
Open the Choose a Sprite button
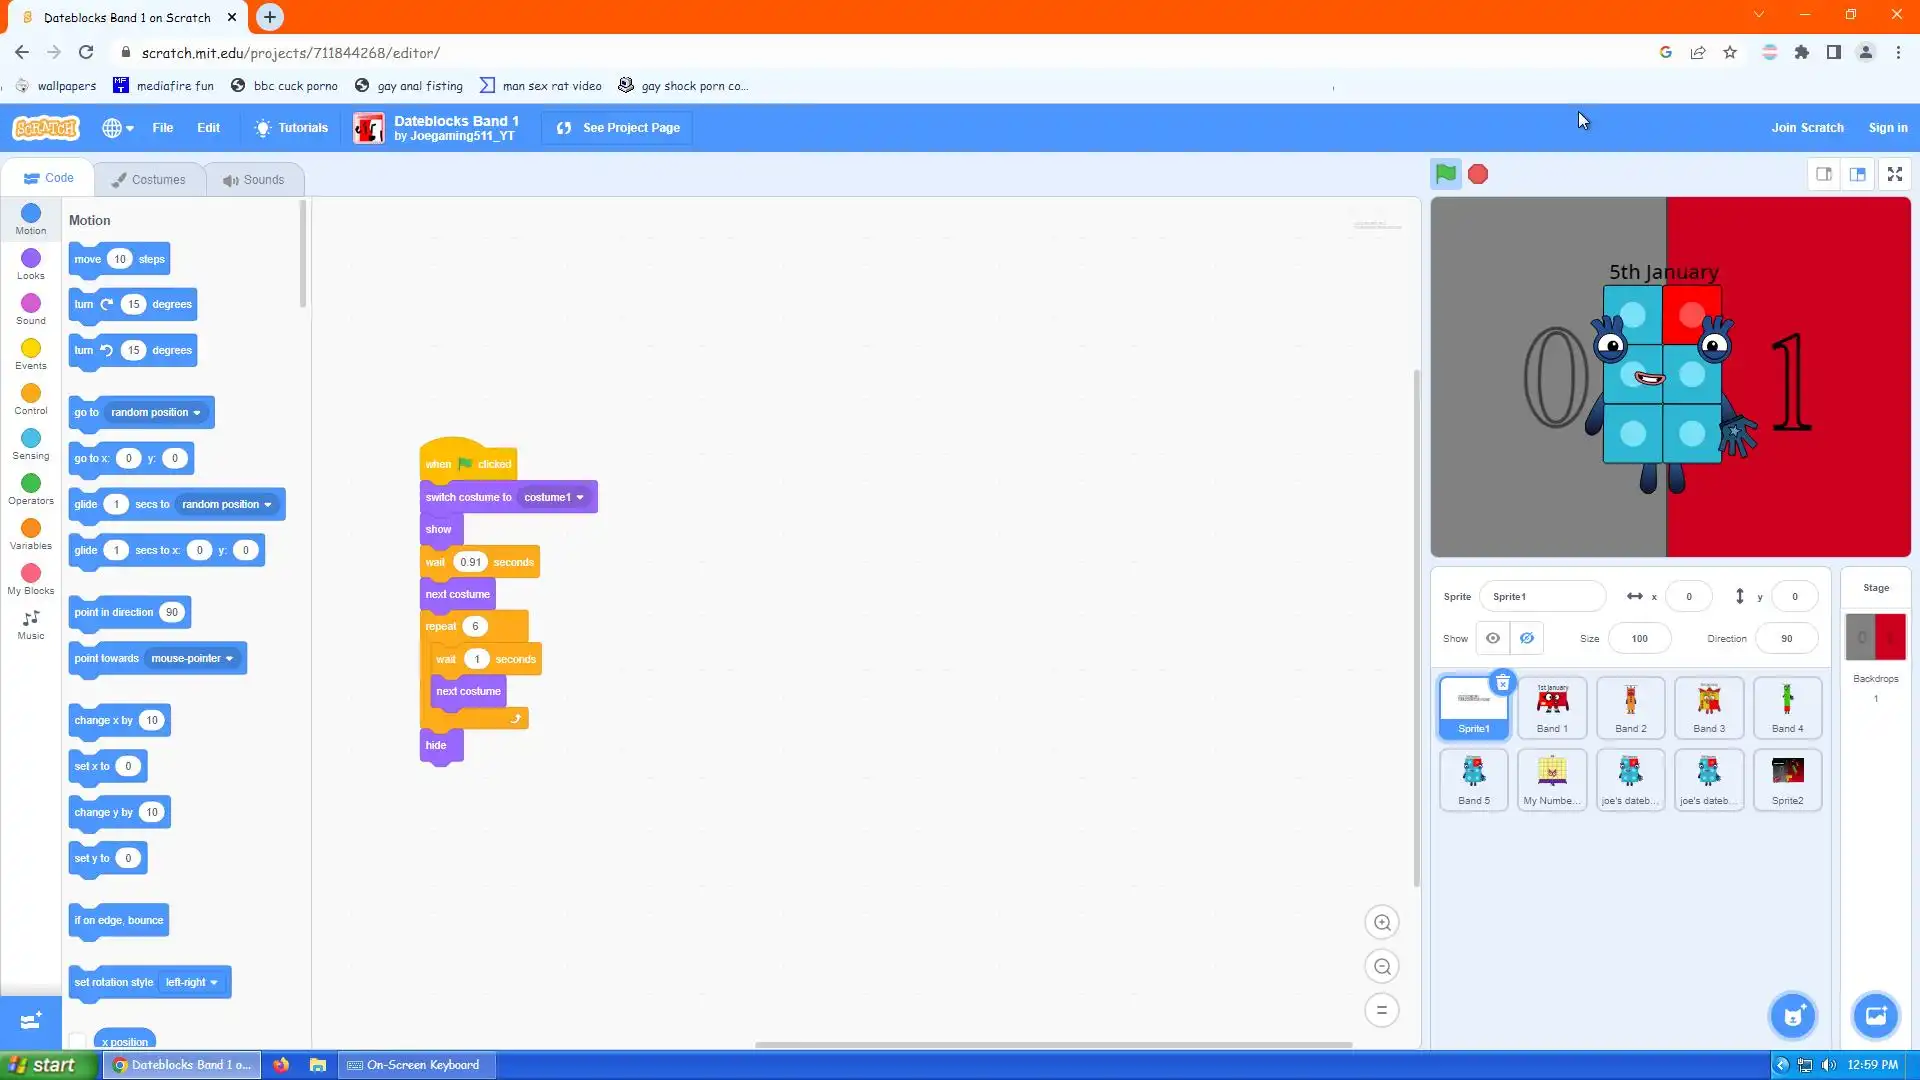[1793, 1016]
